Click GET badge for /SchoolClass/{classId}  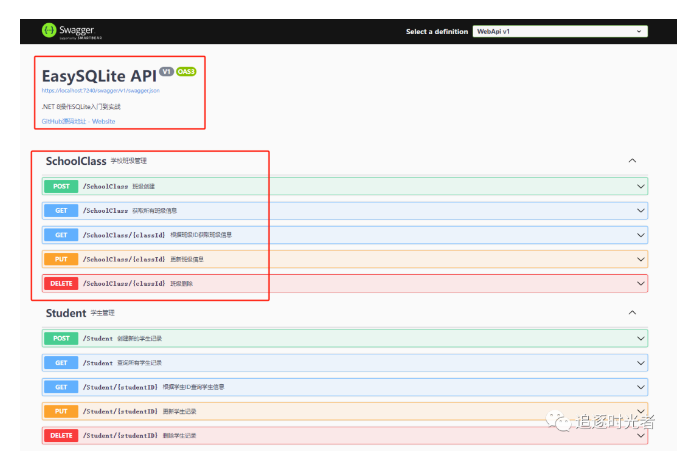(x=61, y=235)
